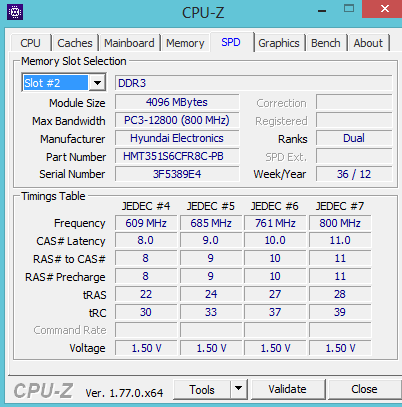
Task: Click CAS# Latency value 10.0
Action: click(275, 240)
